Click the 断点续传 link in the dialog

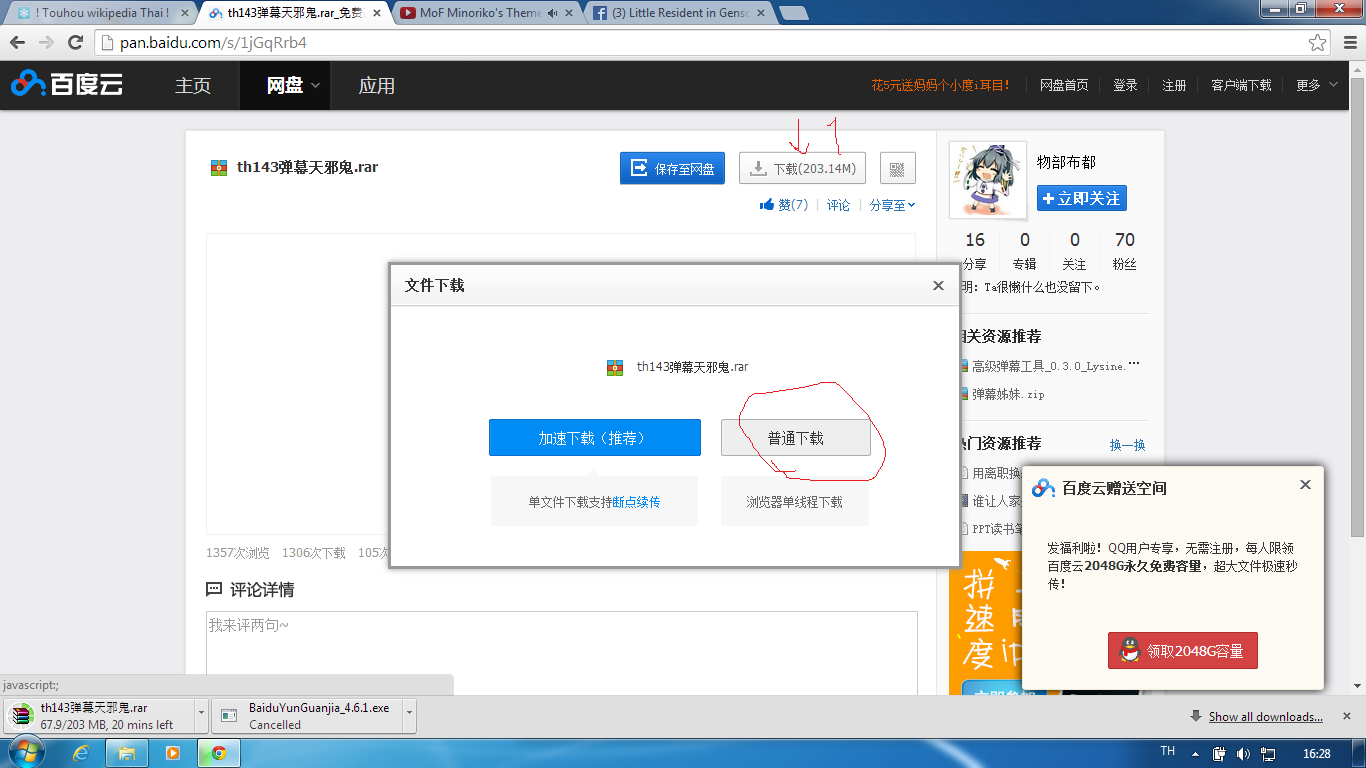coord(636,502)
